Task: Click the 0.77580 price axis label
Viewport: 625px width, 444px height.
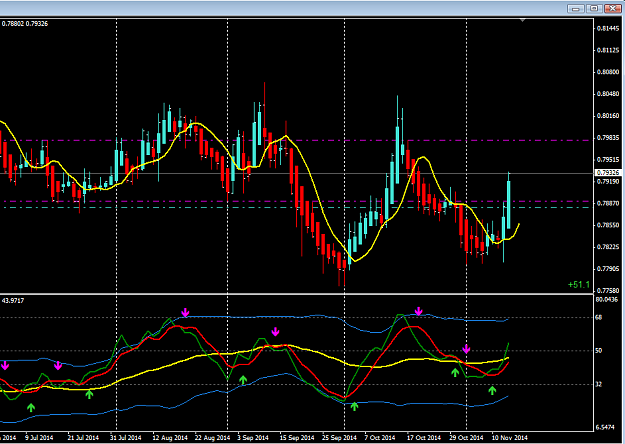Action: coord(608,291)
